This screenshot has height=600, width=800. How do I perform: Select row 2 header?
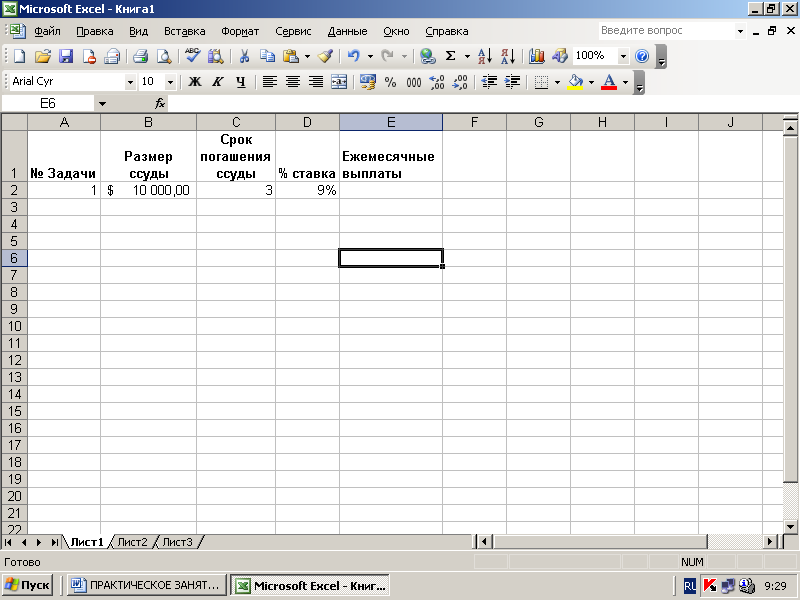point(14,190)
